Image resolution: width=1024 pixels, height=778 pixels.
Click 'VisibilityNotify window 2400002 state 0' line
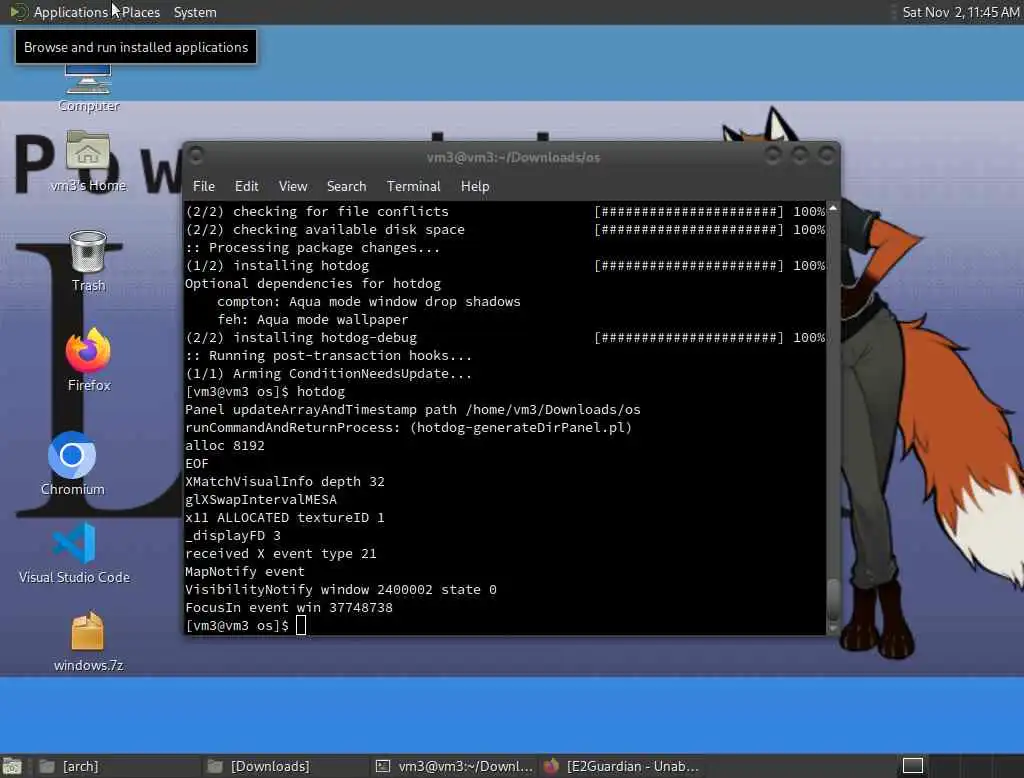(x=340, y=590)
